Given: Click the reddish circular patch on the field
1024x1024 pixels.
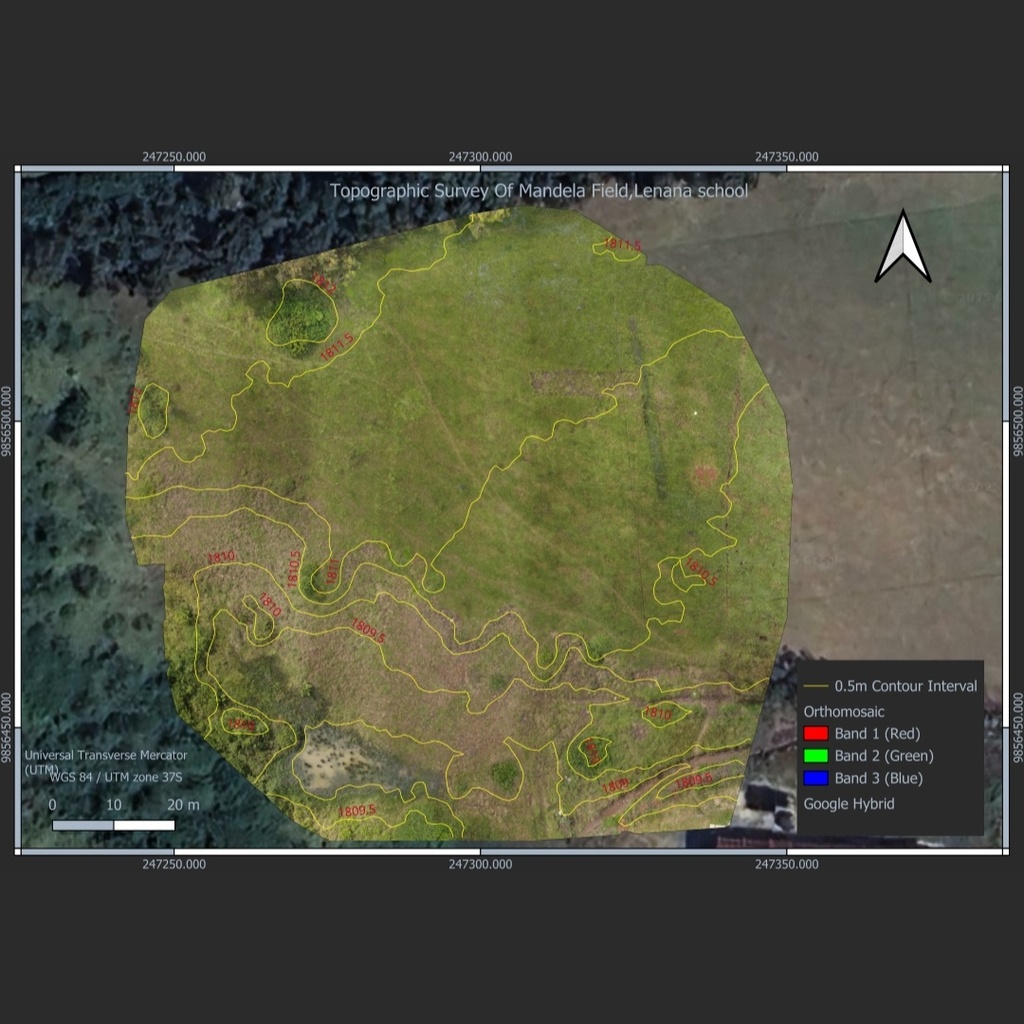Looking at the screenshot, I should [x=706, y=474].
